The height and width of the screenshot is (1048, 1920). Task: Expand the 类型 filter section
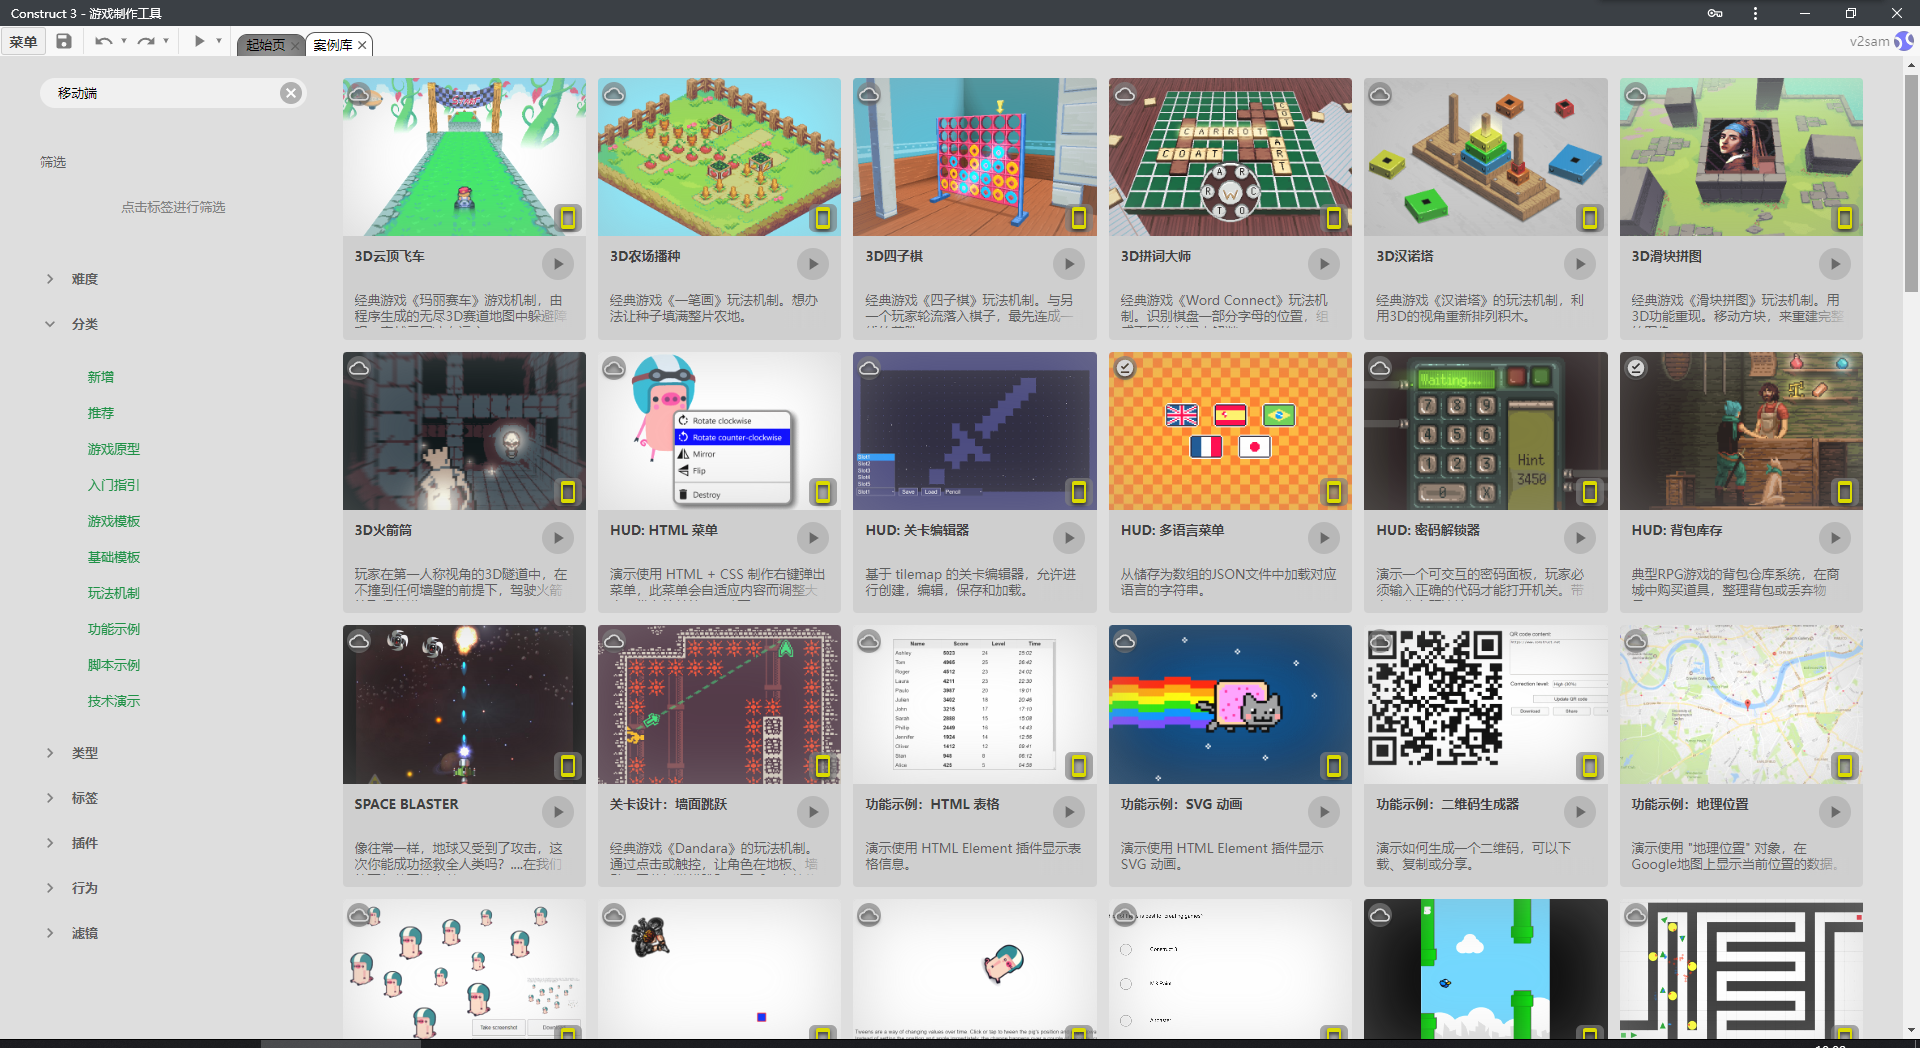point(50,753)
